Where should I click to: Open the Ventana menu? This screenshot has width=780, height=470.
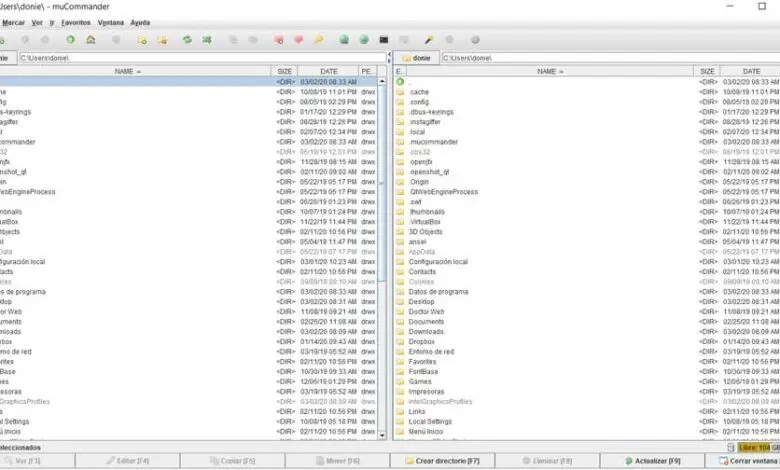tap(110, 22)
